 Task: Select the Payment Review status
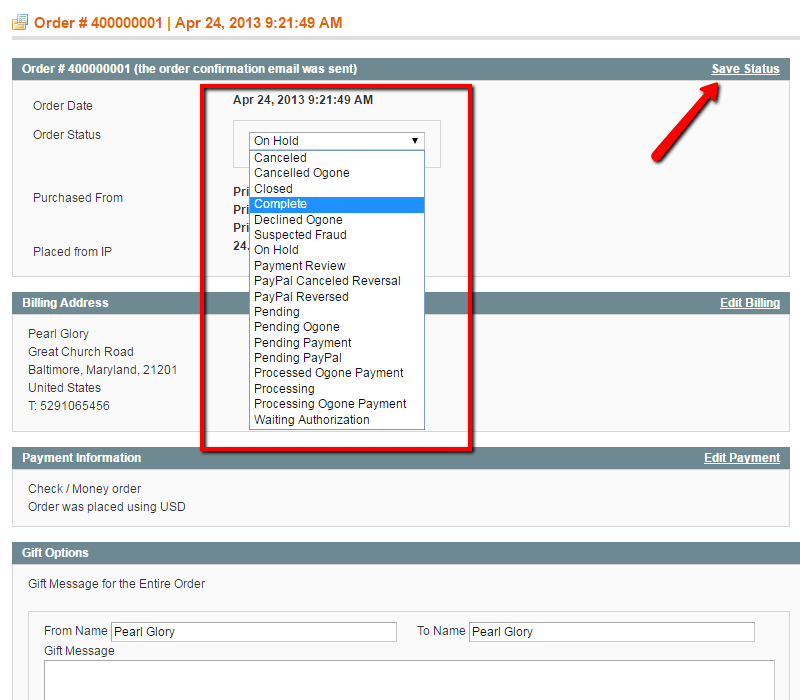click(300, 266)
